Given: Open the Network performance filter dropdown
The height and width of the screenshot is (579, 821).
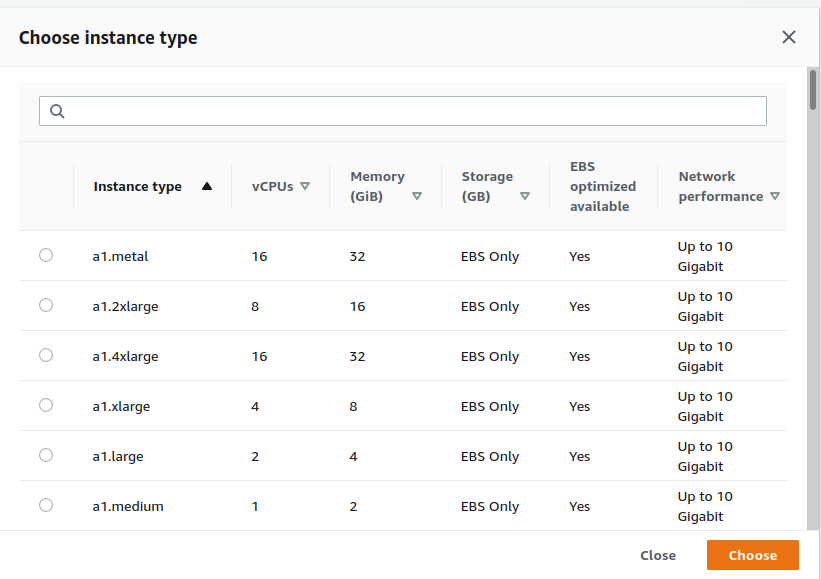Looking at the screenshot, I should click(x=775, y=196).
